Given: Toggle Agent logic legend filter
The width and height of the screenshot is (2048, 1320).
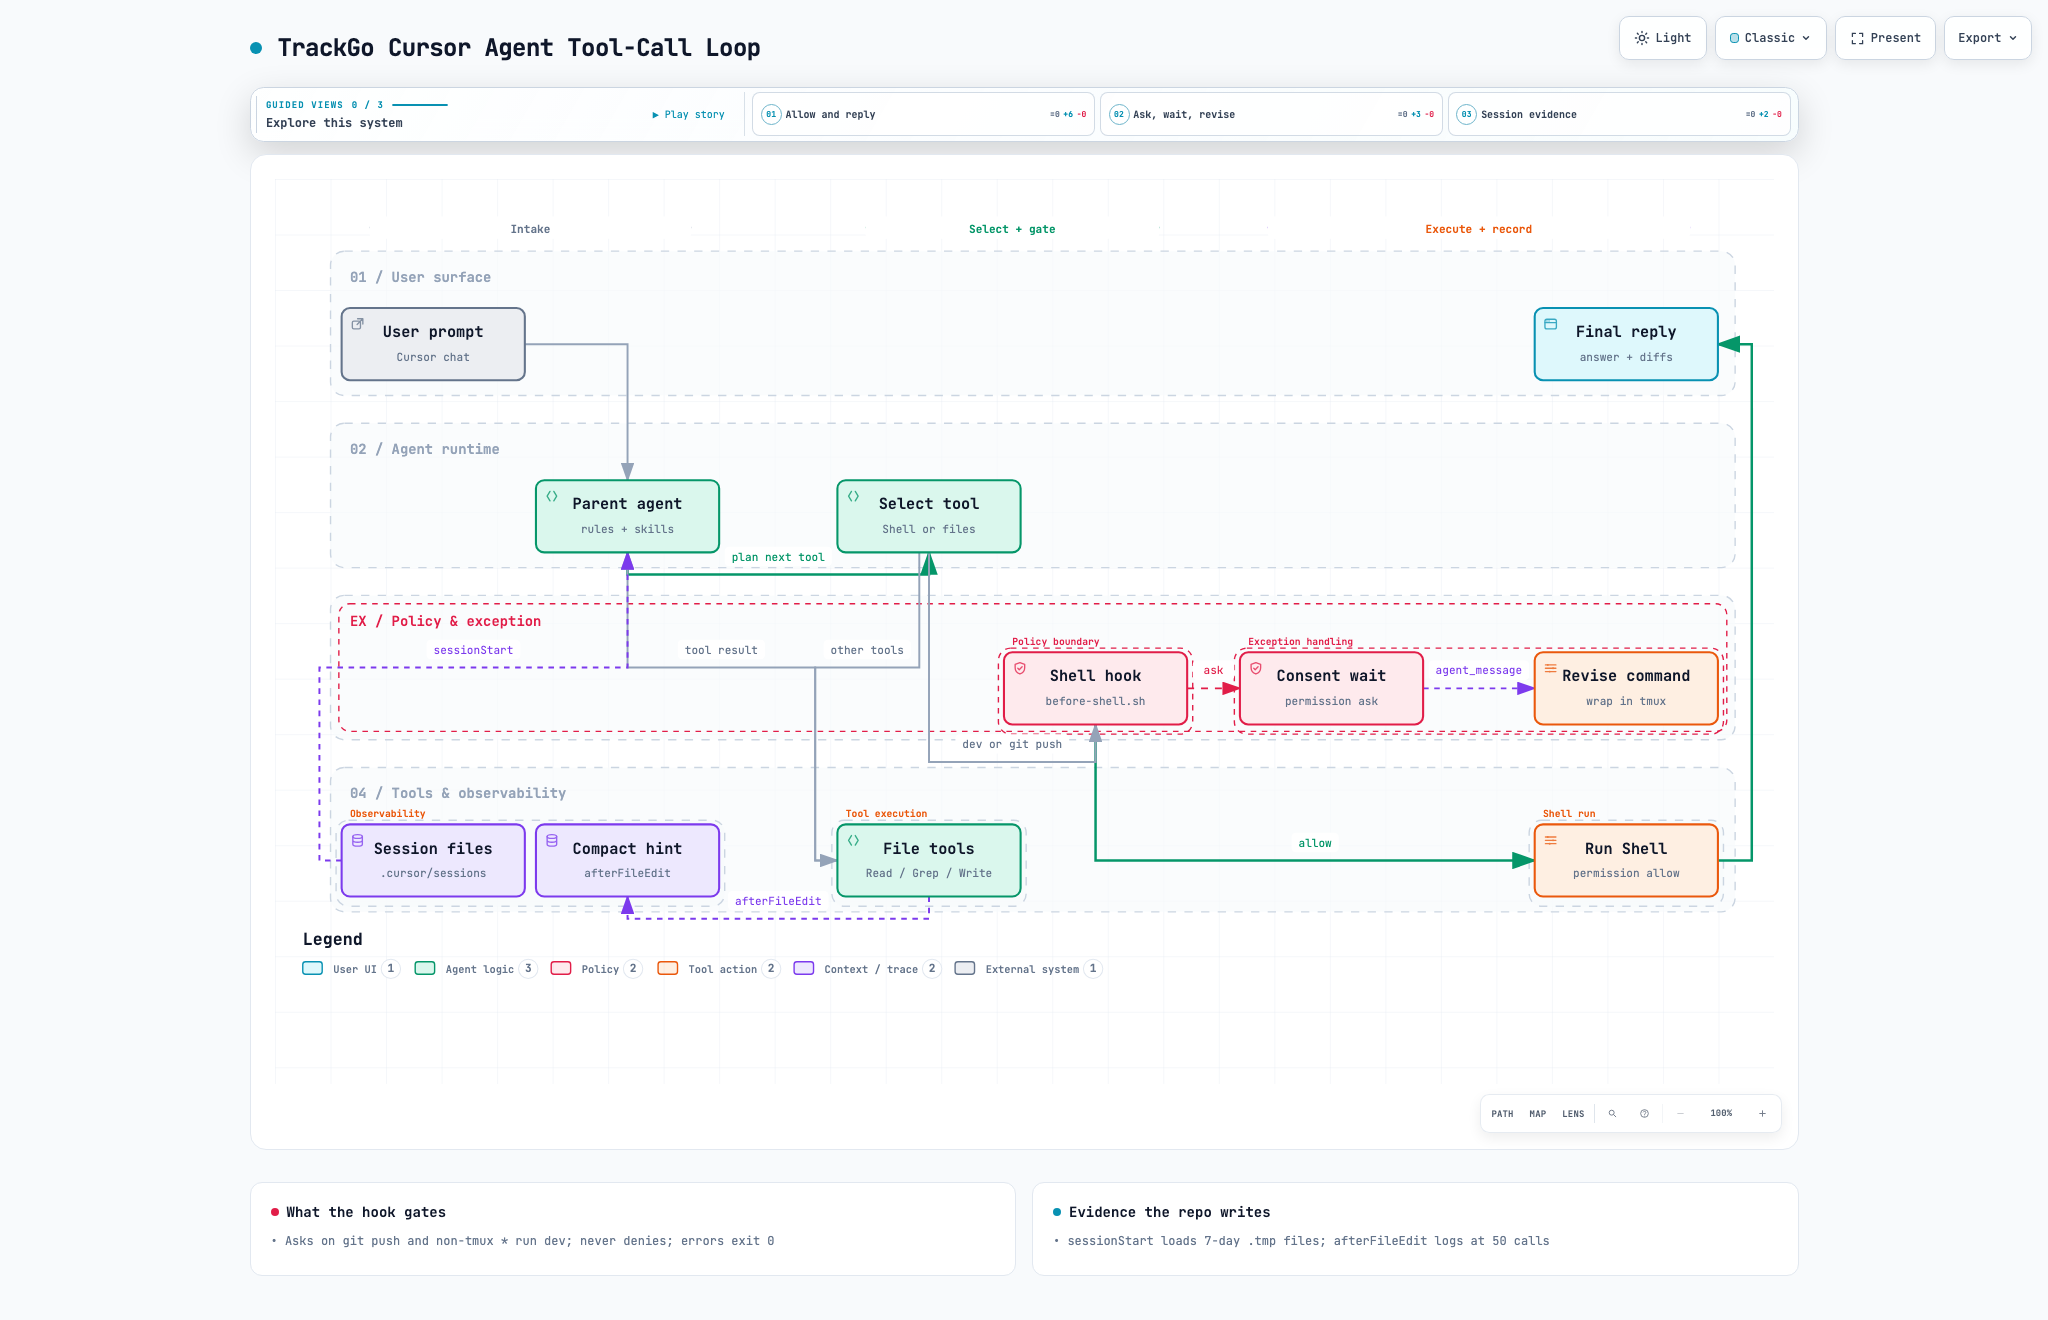Looking at the screenshot, I should 476,968.
